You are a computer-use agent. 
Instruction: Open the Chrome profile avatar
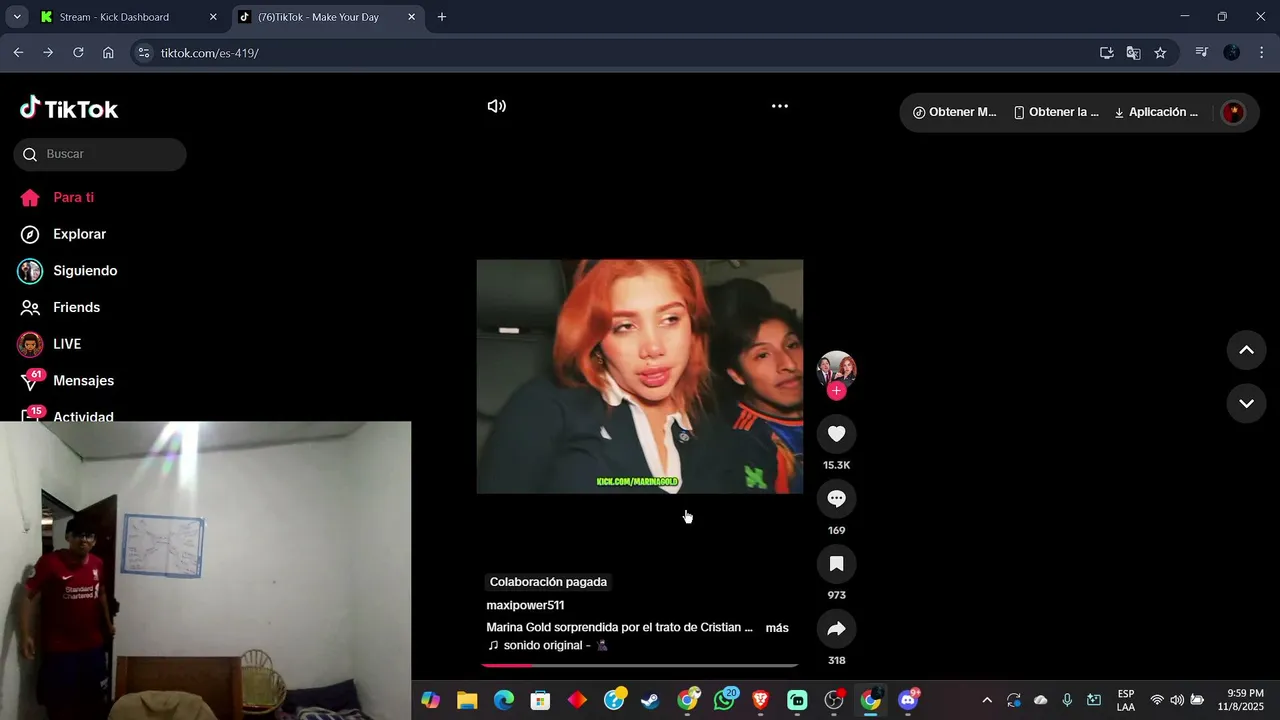click(1232, 53)
